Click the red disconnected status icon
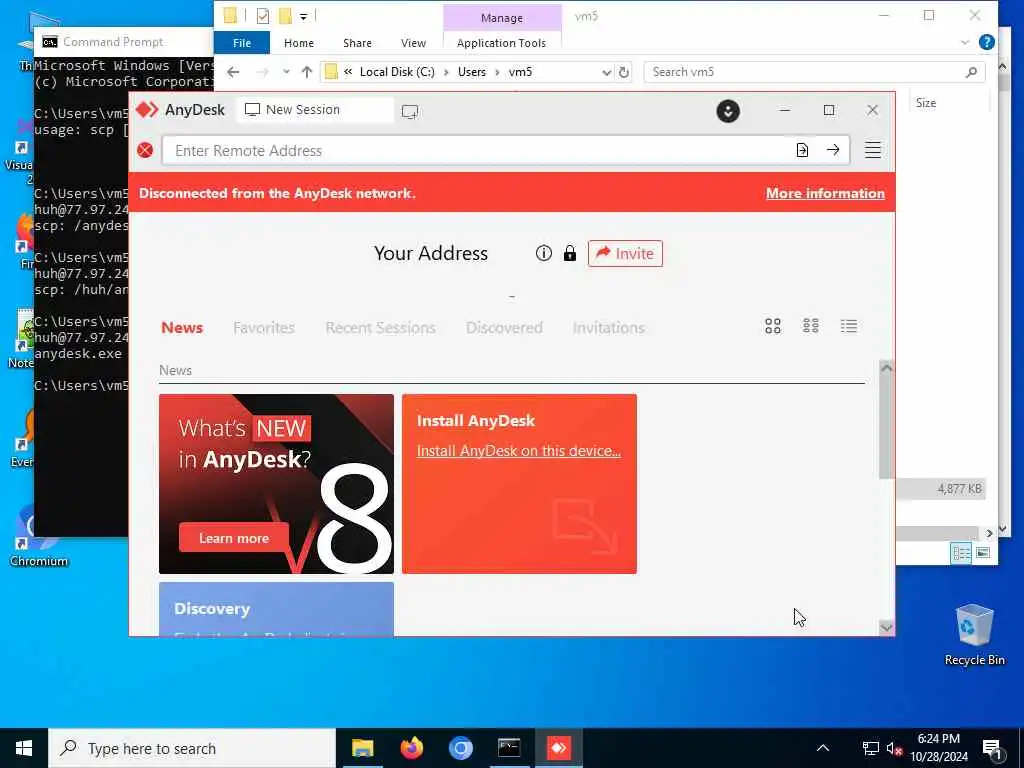This screenshot has height=768, width=1024. click(145, 150)
